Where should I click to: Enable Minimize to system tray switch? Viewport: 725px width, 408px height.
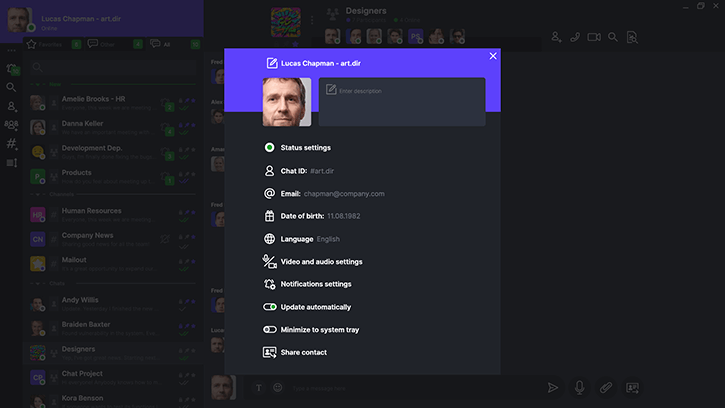click(x=270, y=330)
